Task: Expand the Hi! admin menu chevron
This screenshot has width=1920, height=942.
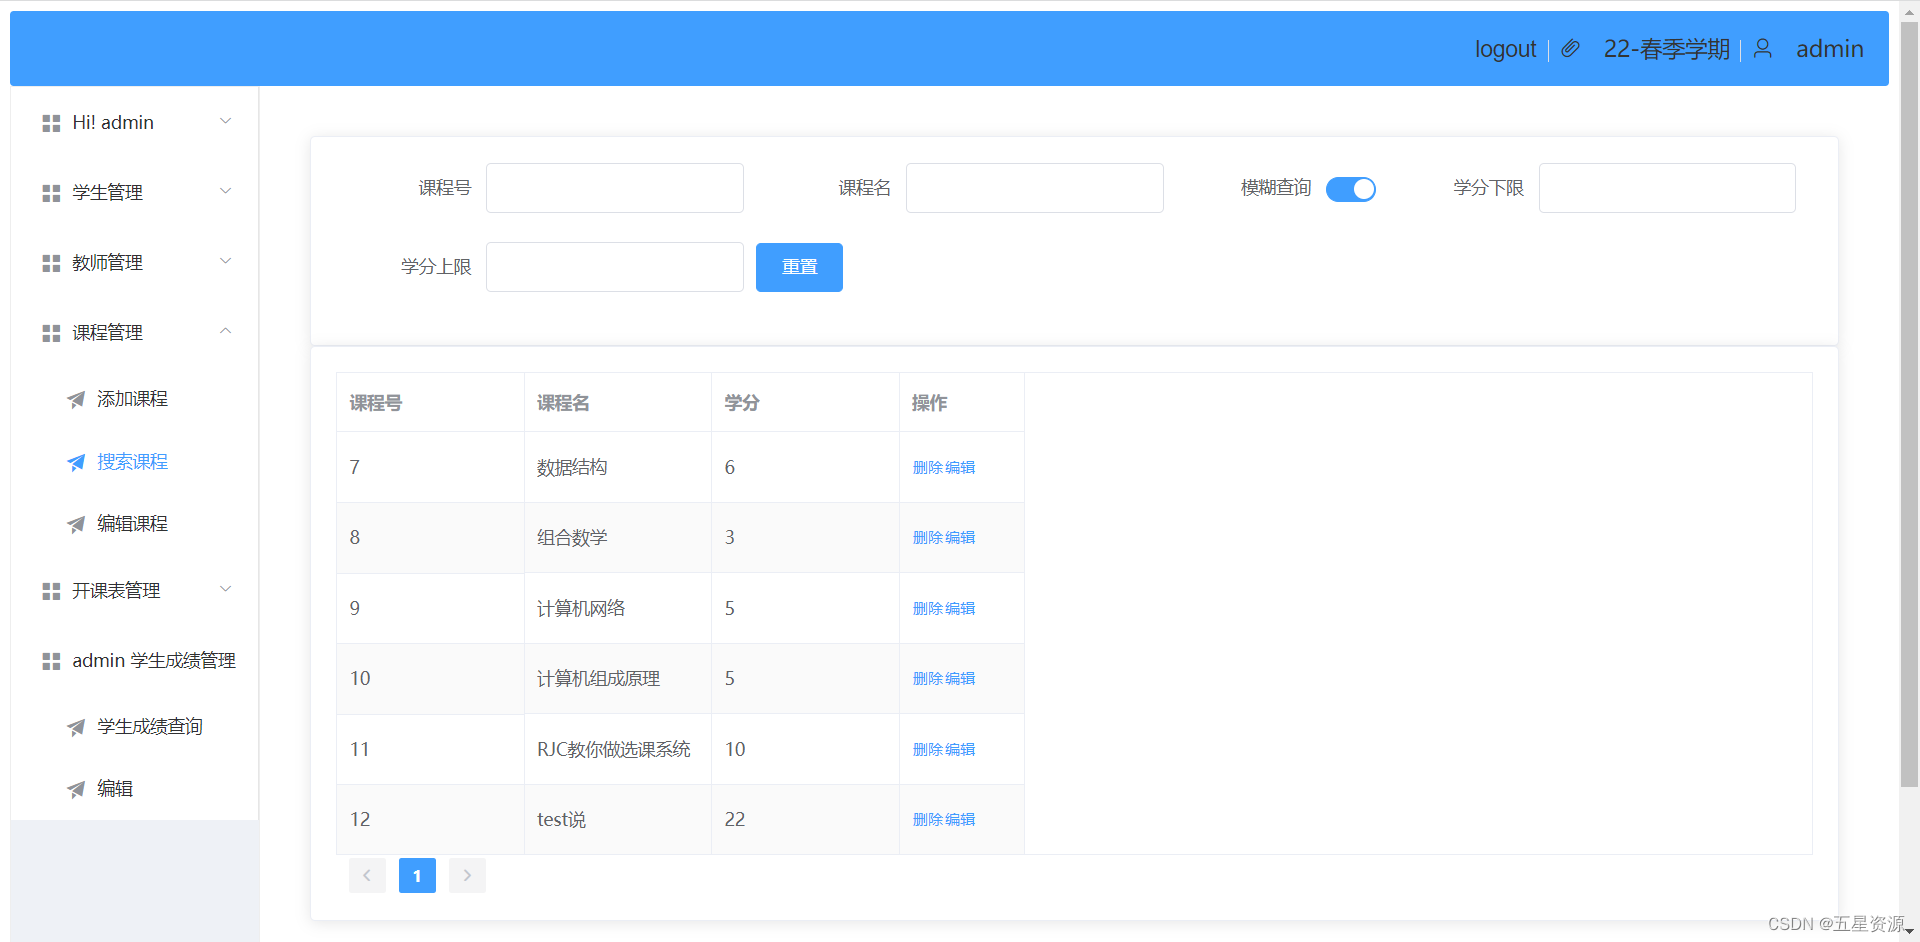Action: click(226, 121)
